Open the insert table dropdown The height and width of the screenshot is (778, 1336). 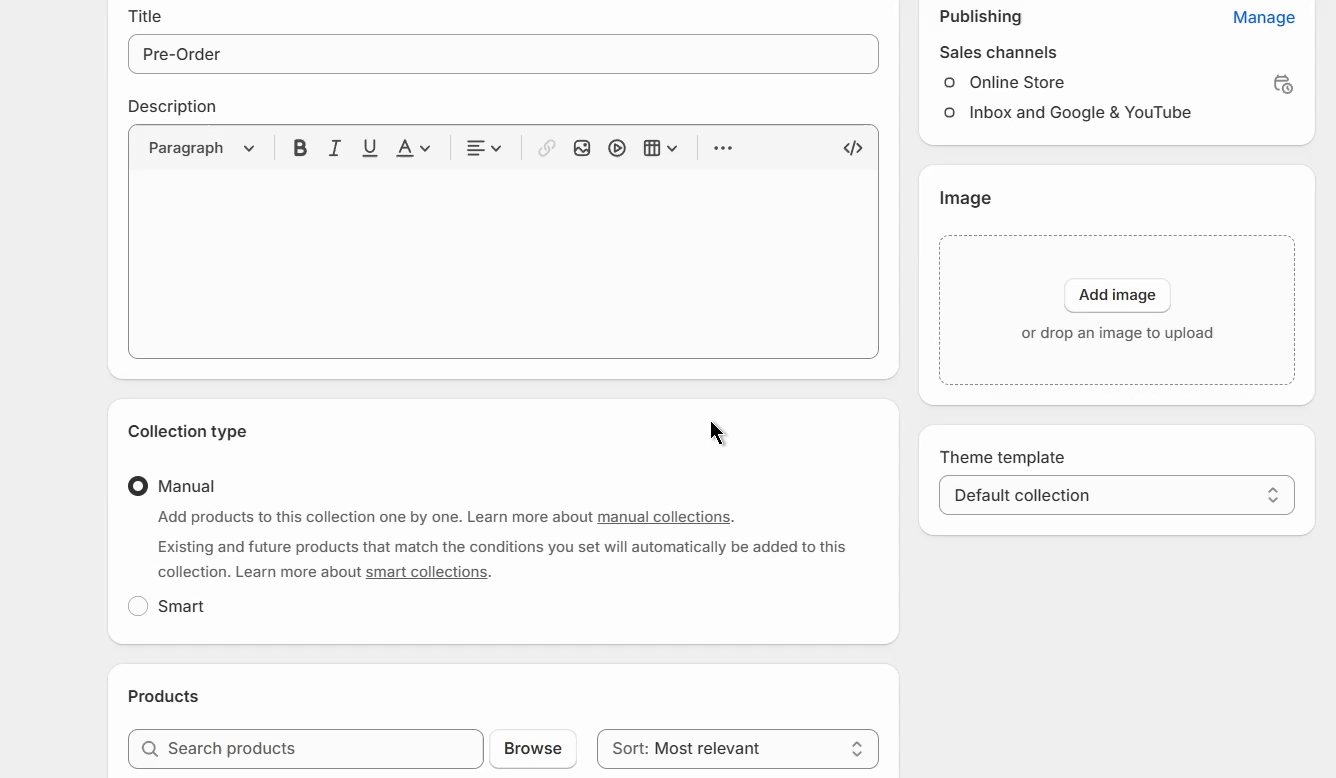pyautogui.click(x=660, y=148)
